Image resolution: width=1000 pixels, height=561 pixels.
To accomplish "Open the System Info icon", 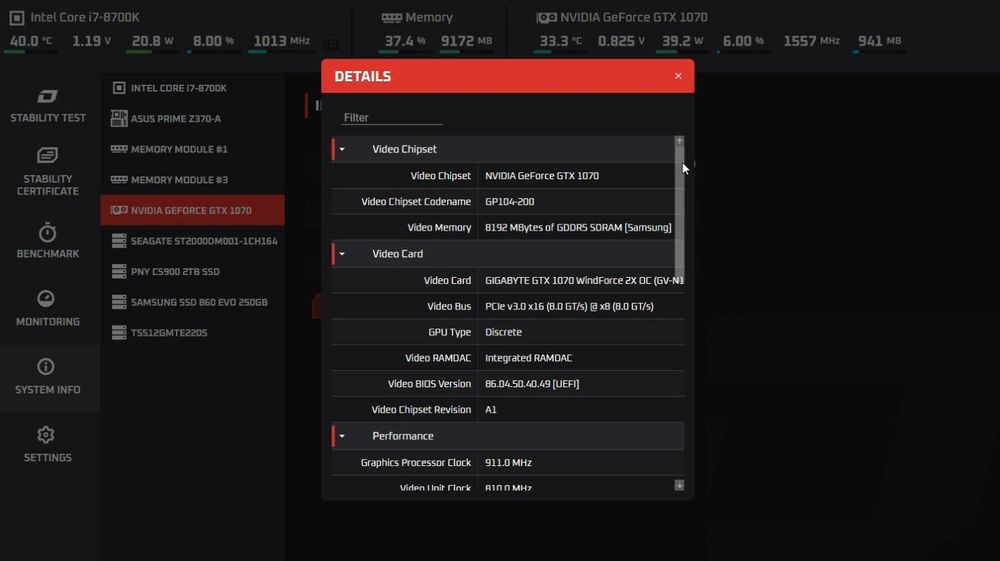I will [x=46, y=367].
